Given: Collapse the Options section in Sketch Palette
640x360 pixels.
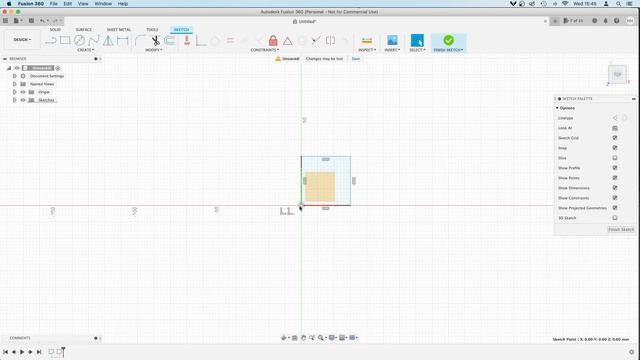Looking at the screenshot, I should click(557, 108).
